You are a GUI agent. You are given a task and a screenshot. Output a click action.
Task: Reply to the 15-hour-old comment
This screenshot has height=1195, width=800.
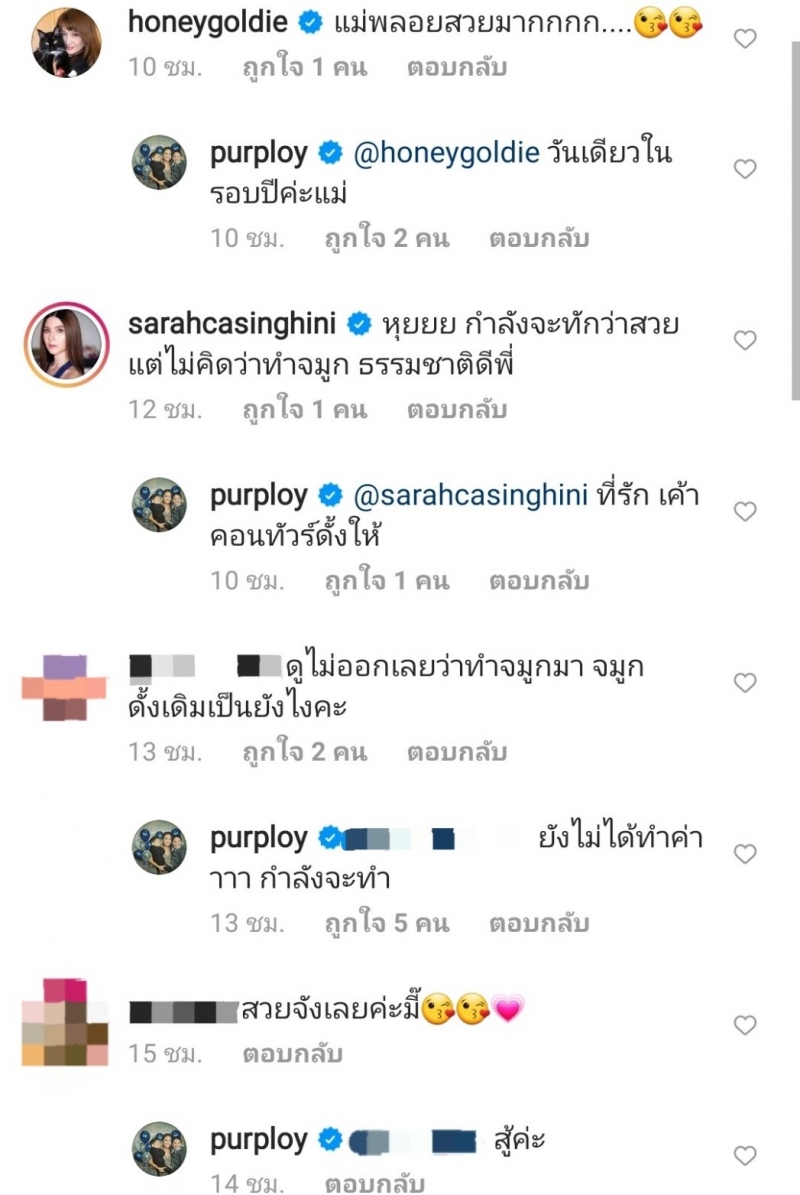pyautogui.click(x=293, y=1054)
